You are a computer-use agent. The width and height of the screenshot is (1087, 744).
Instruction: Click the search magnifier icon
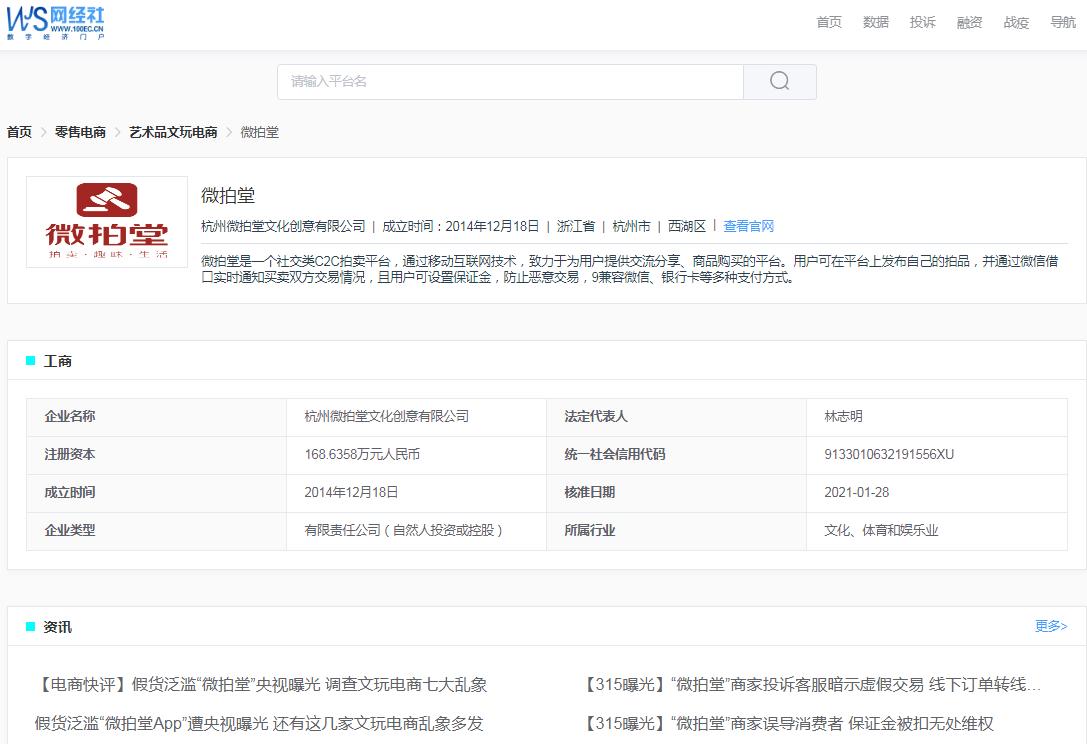click(779, 81)
